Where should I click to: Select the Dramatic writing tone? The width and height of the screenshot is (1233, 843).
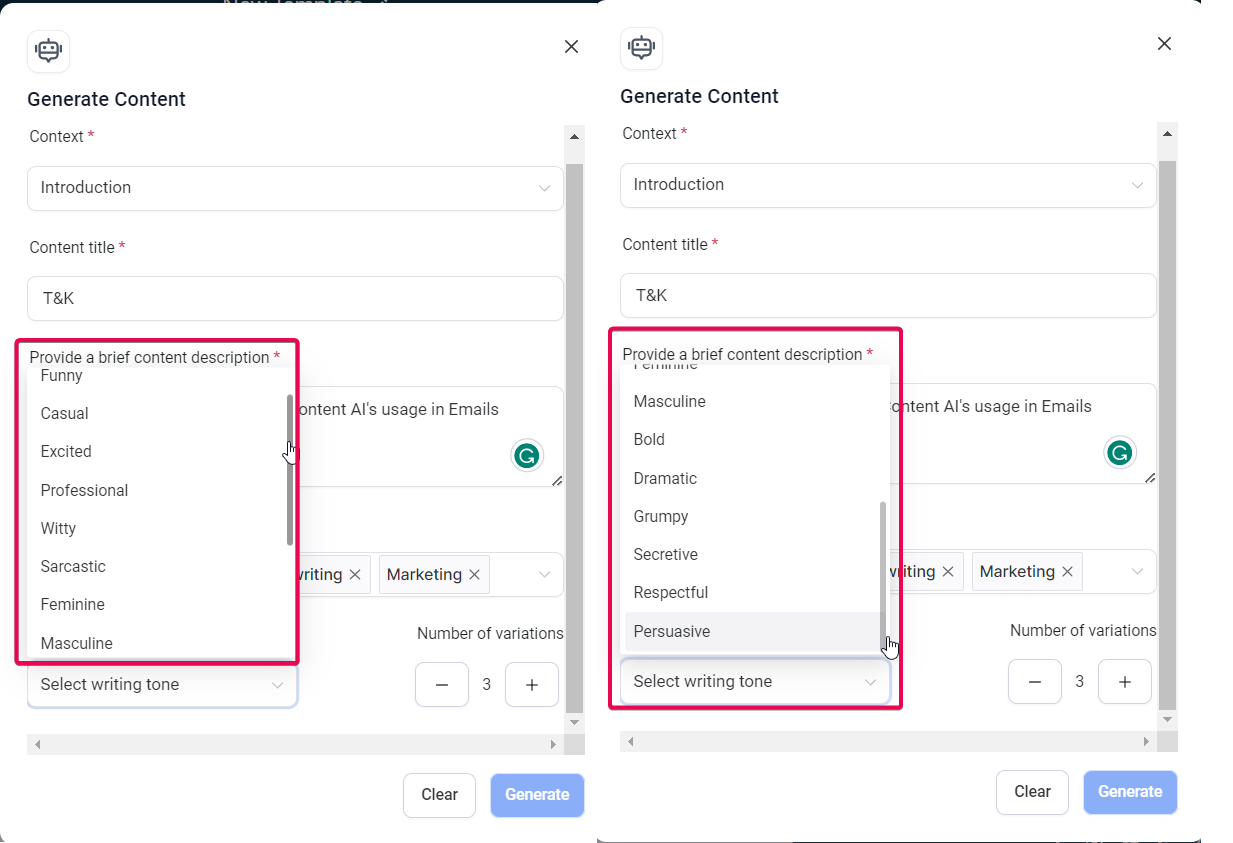pyautogui.click(x=665, y=478)
